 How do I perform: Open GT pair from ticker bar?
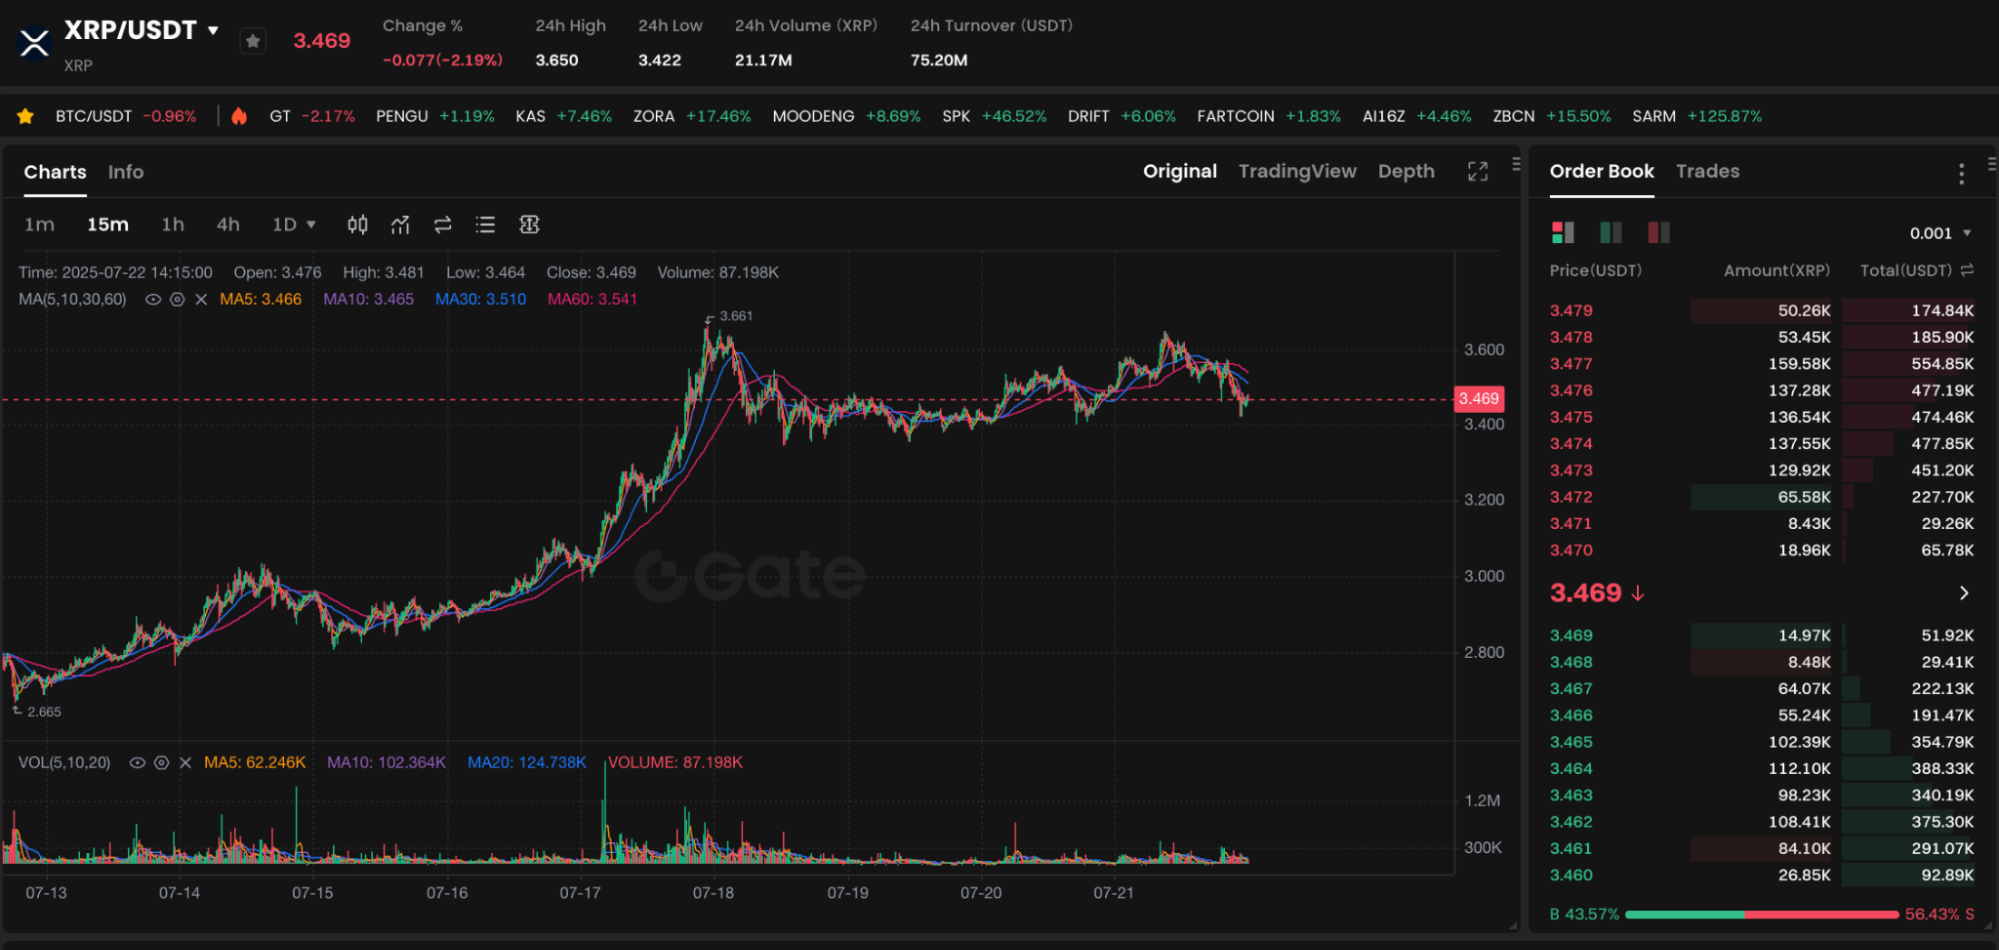coord(312,116)
